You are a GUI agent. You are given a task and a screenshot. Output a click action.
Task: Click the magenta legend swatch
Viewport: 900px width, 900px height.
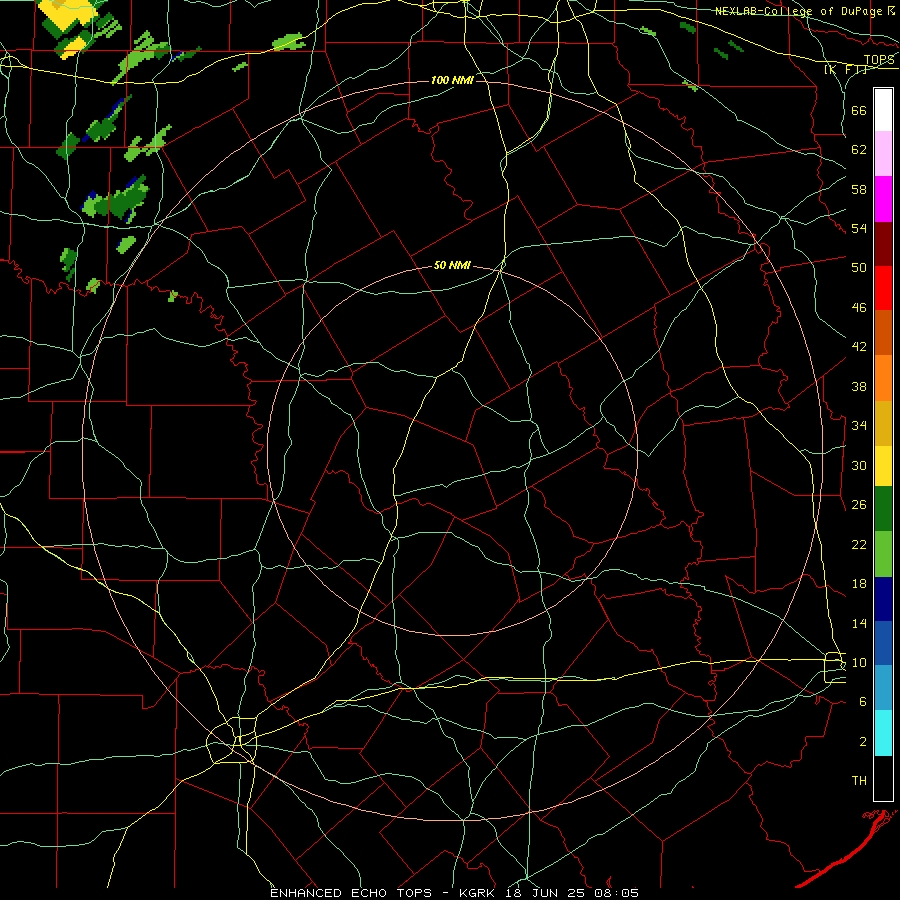tap(883, 199)
